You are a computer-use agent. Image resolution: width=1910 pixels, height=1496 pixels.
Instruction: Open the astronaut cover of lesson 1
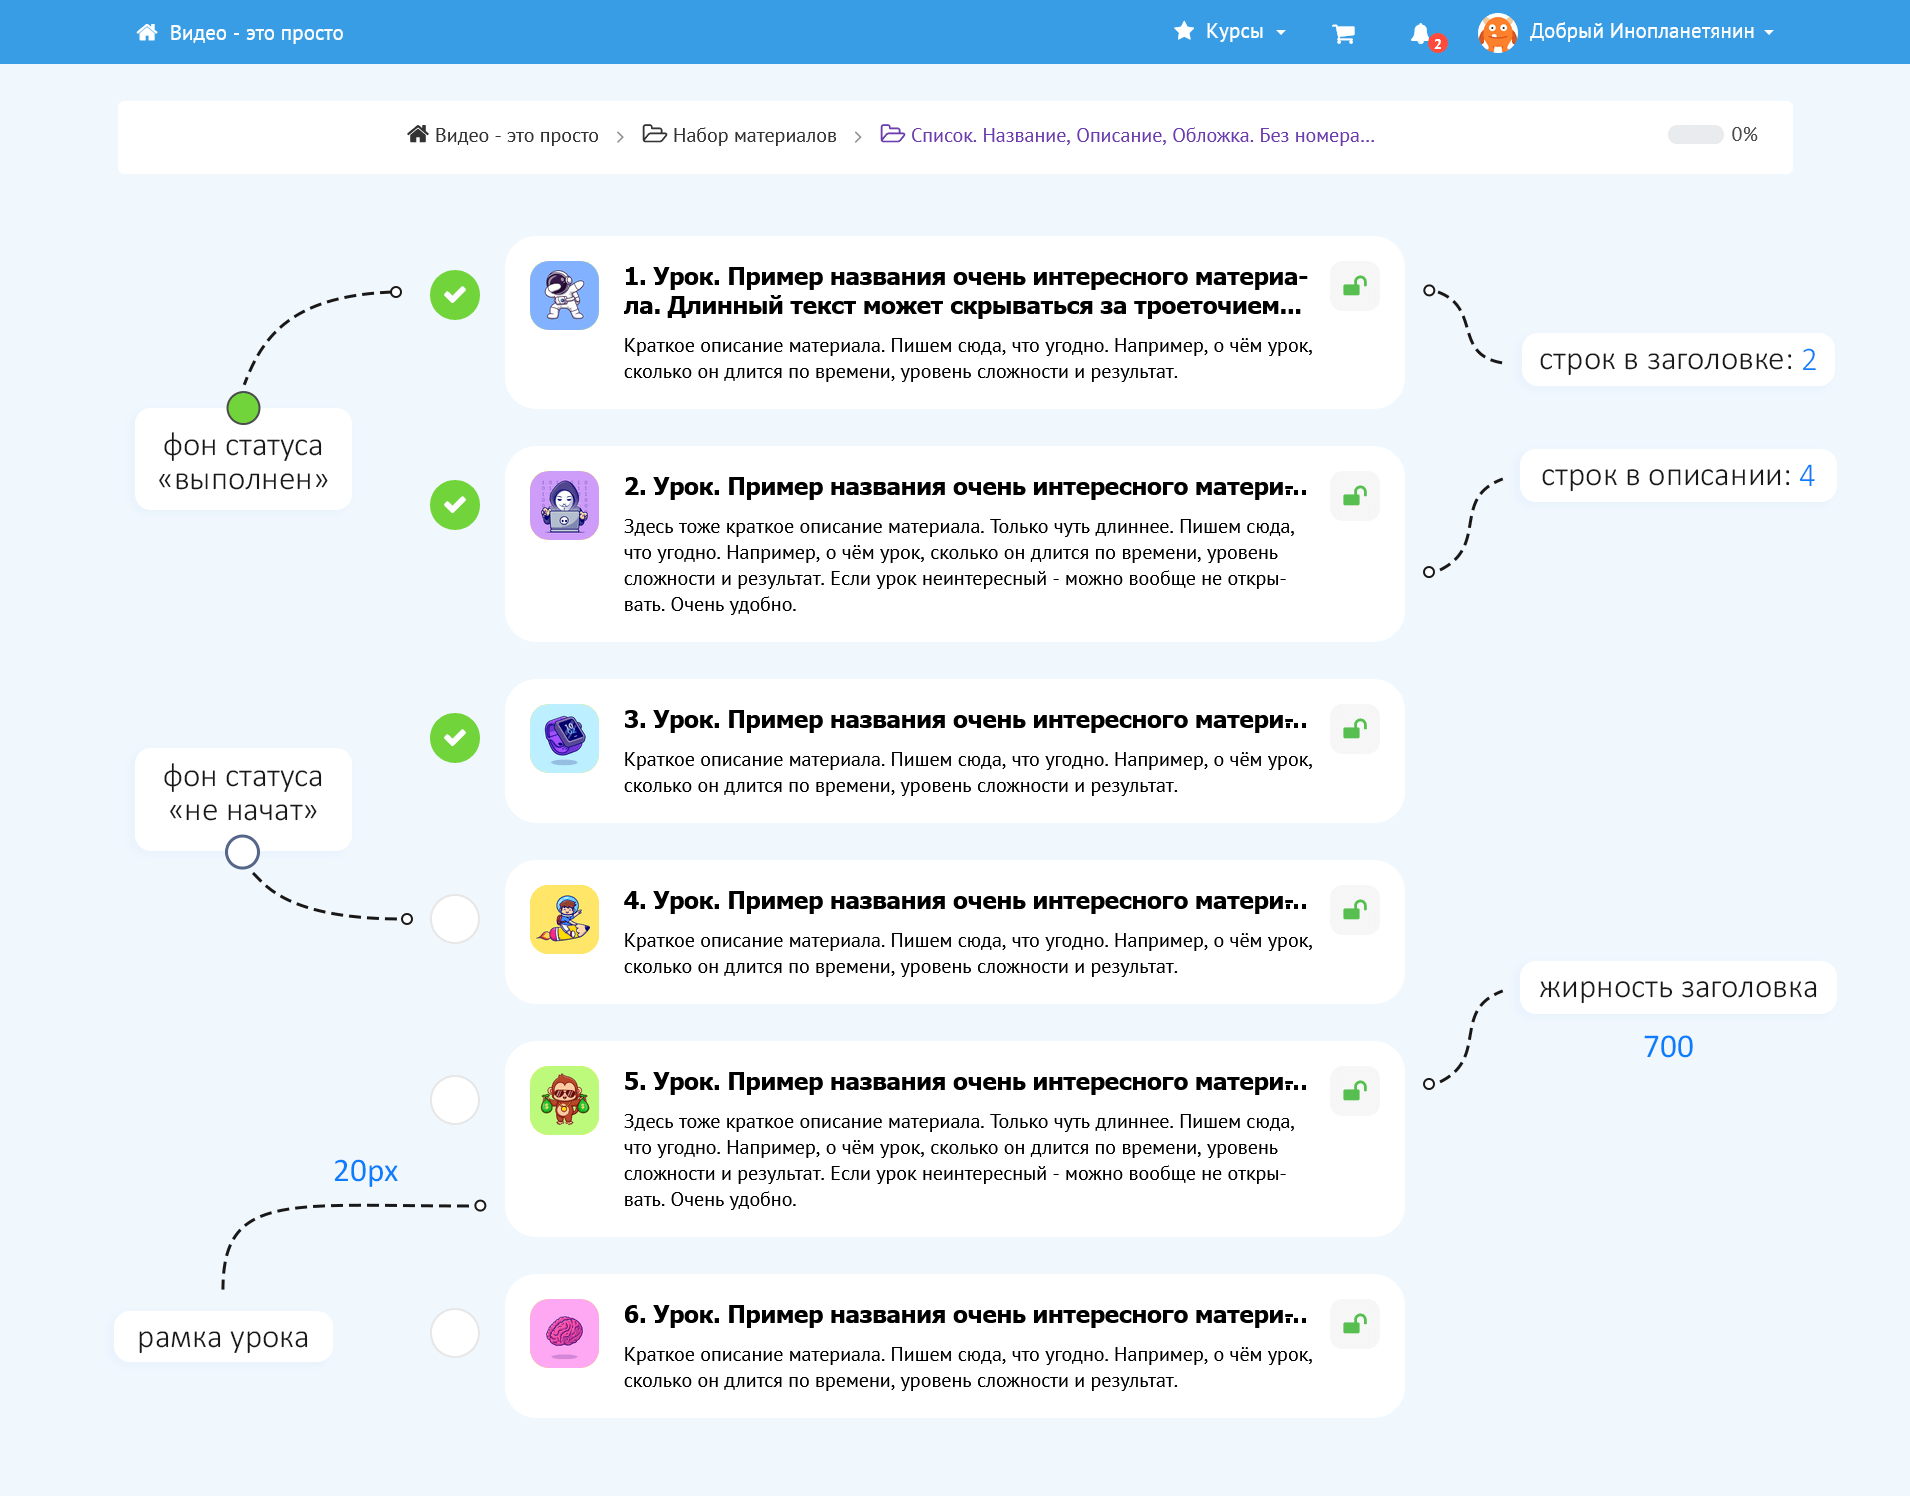pyautogui.click(x=564, y=296)
